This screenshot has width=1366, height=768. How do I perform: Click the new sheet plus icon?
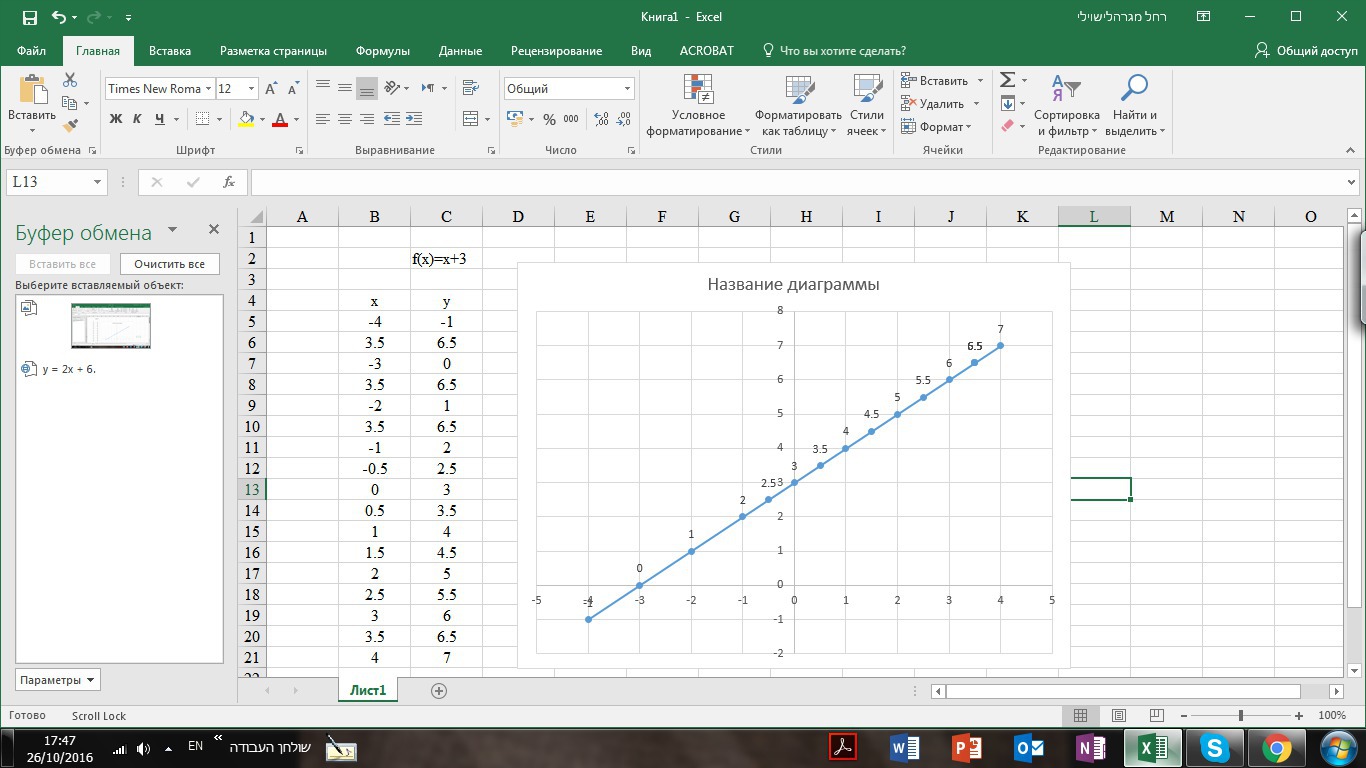pyautogui.click(x=438, y=691)
